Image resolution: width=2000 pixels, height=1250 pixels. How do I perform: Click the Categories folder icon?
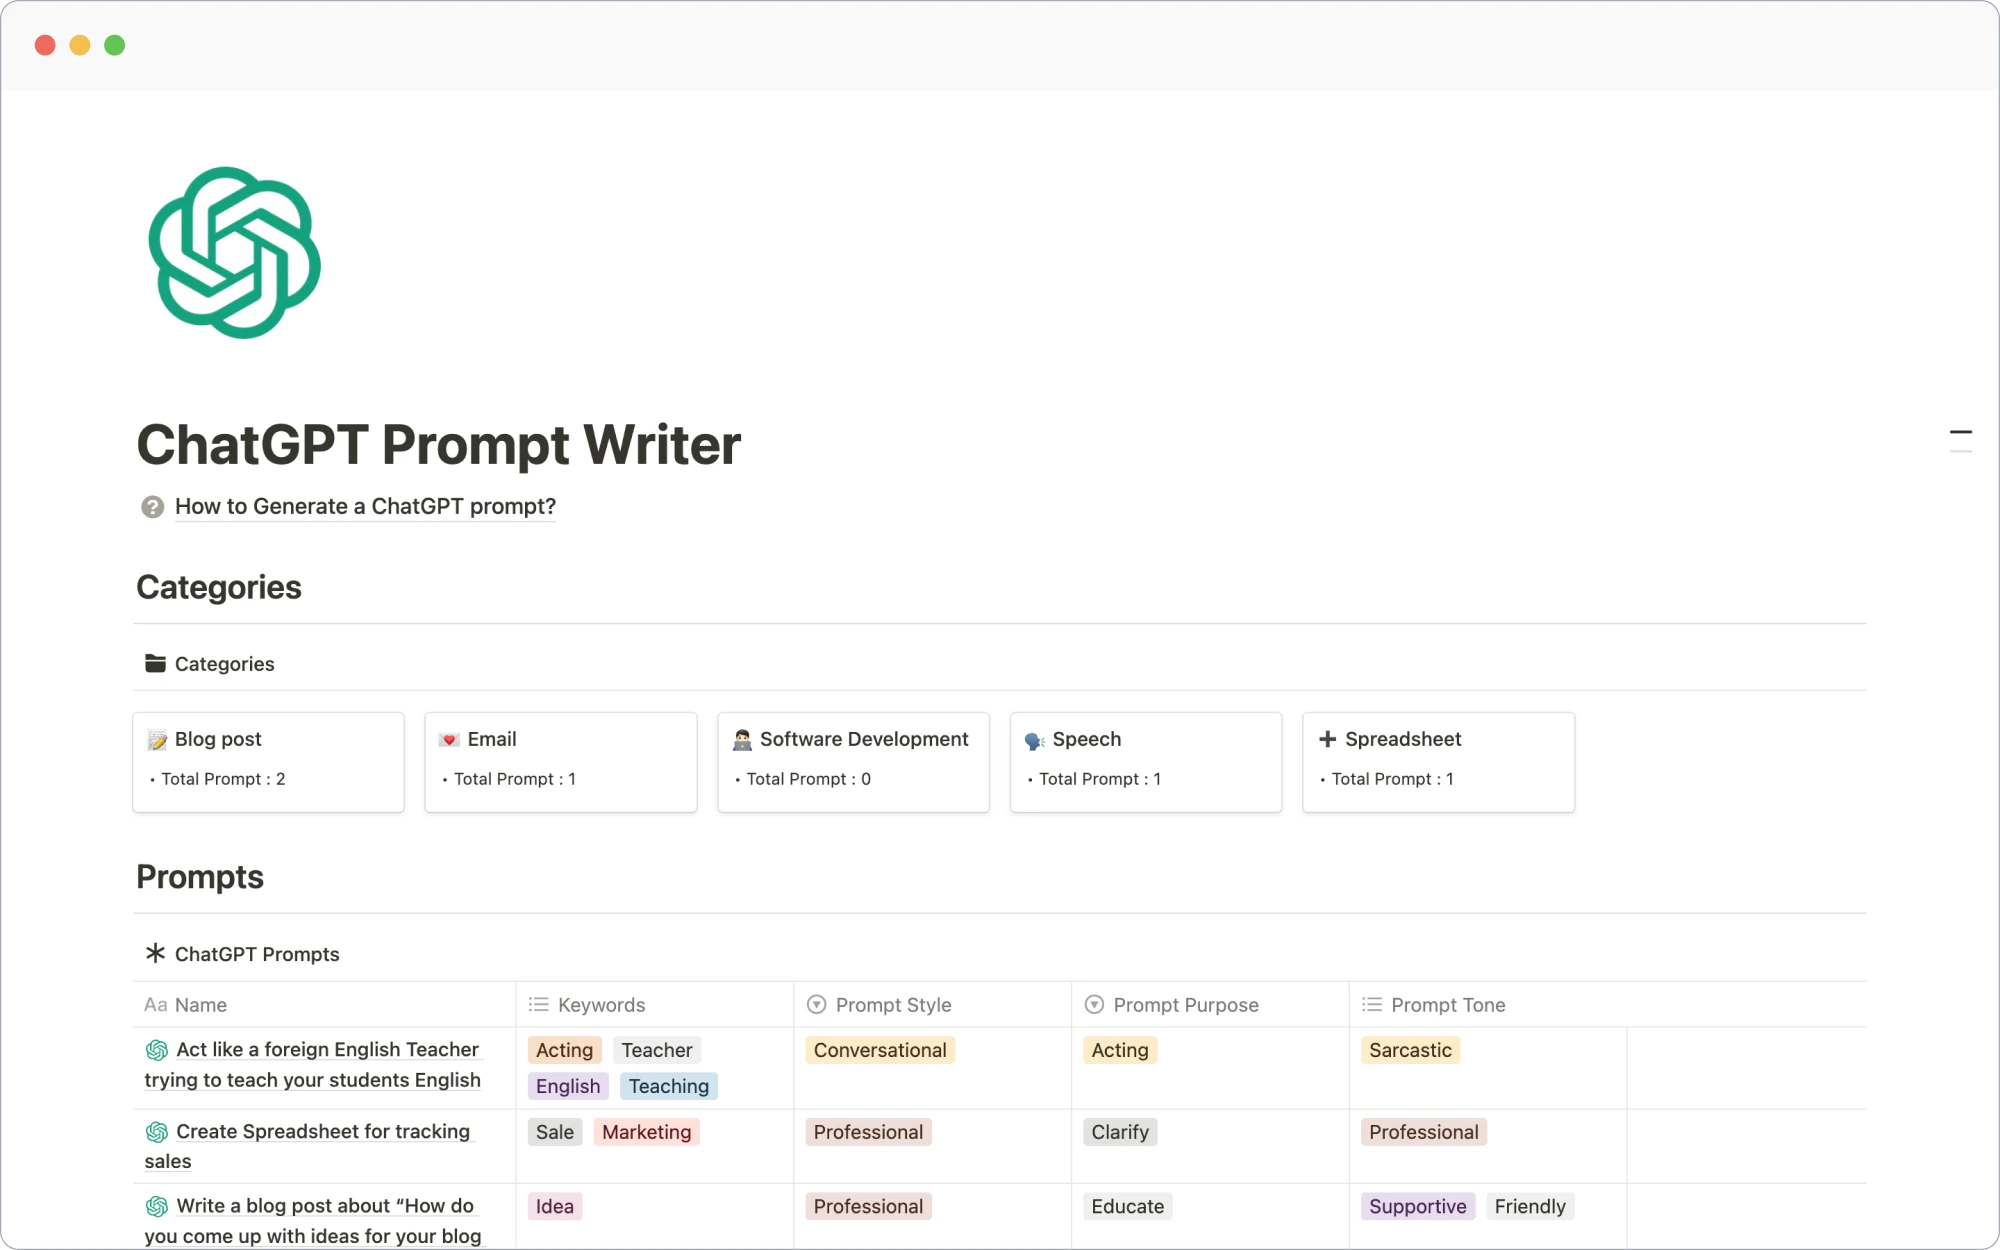point(154,664)
